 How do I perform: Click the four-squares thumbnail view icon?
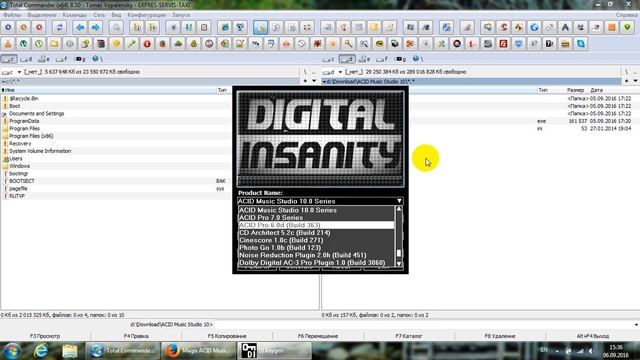[307, 27]
